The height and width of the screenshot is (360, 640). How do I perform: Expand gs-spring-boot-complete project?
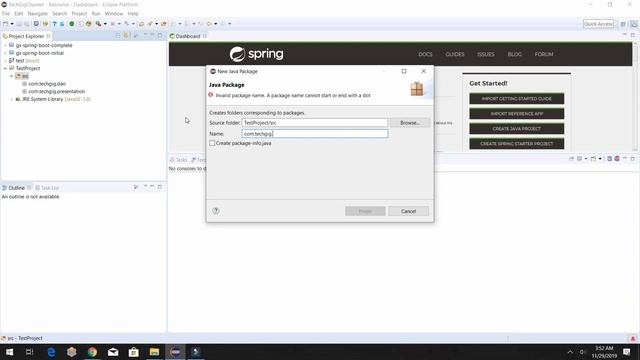click(5, 45)
